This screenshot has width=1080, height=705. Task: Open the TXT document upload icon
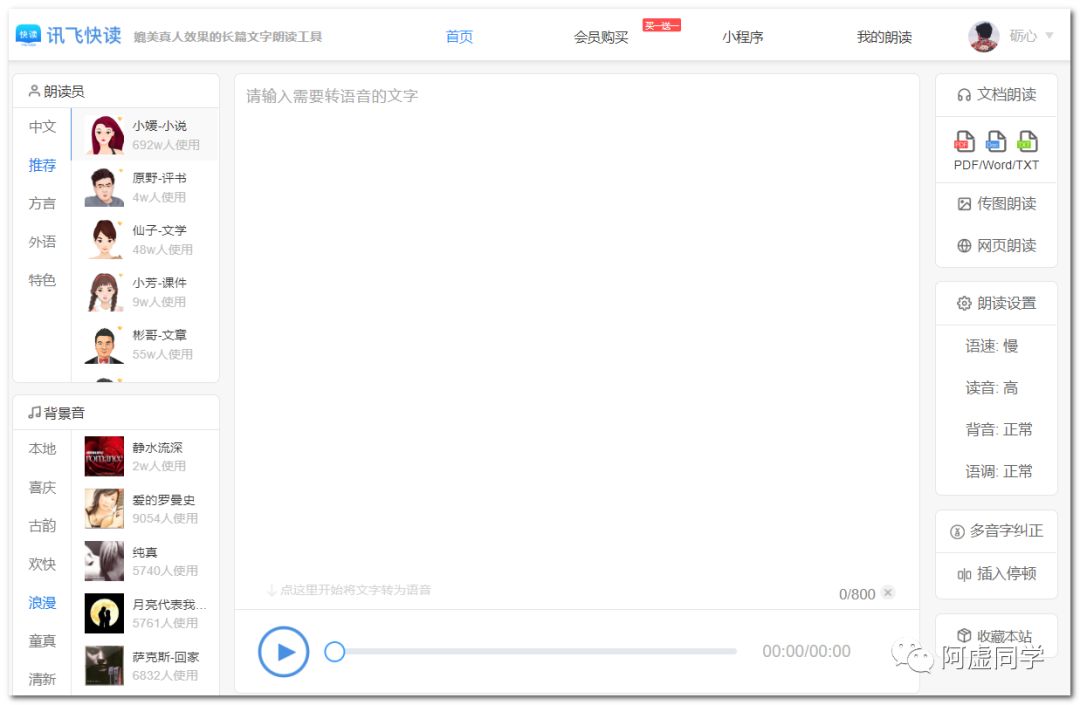(1028, 141)
